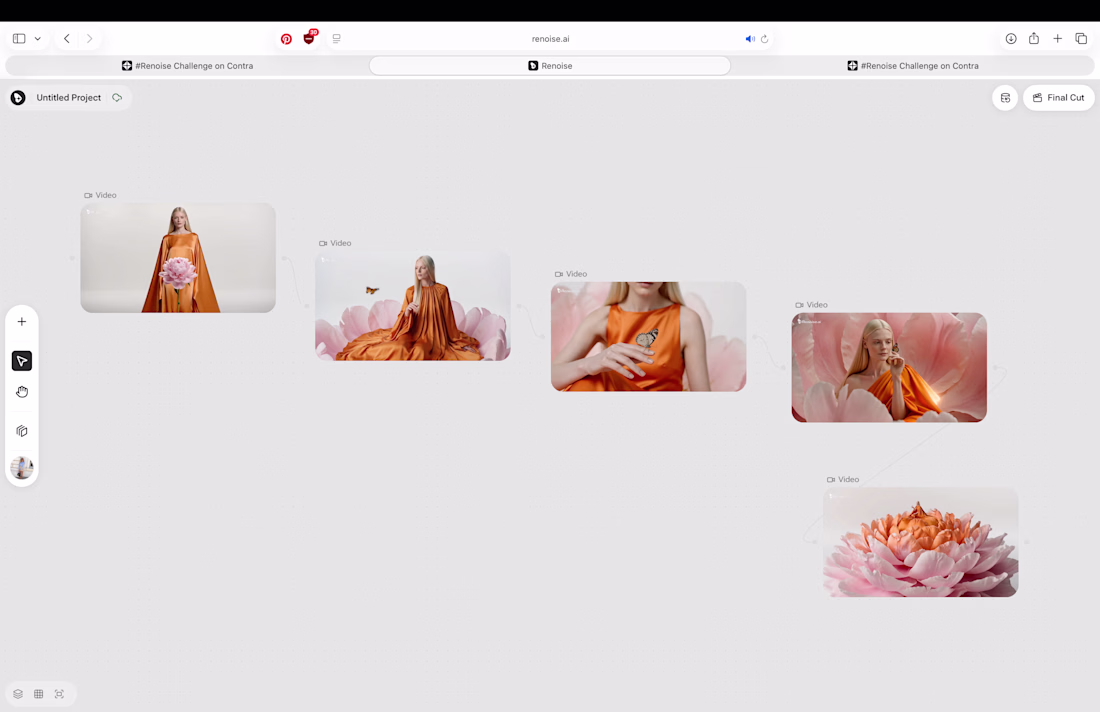Open the red ad blocker extension icon
The height and width of the screenshot is (712, 1100).
[309, 38]
